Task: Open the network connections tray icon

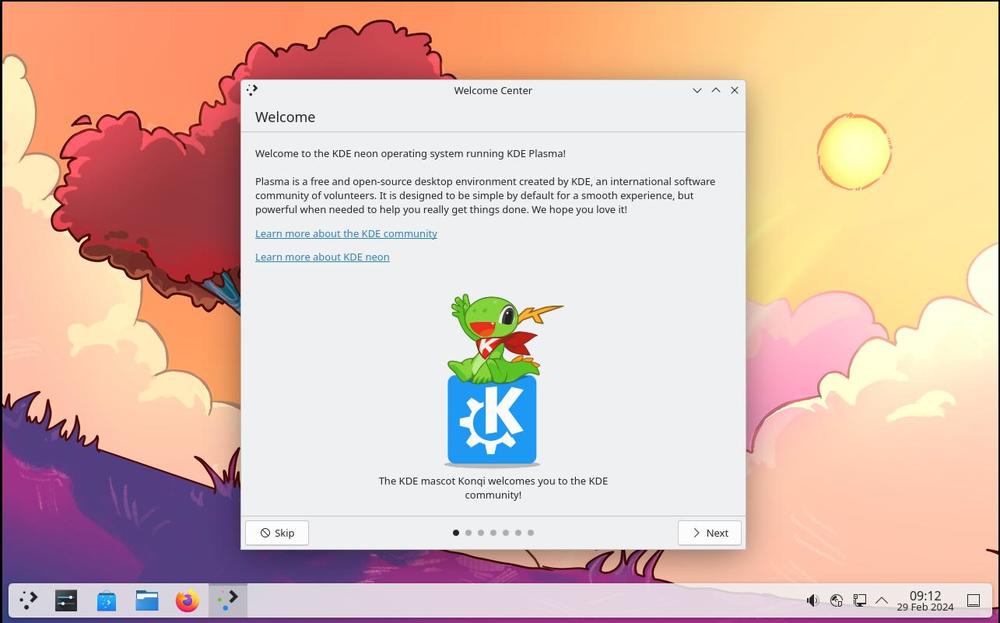Action: click(x=859, y=600)
